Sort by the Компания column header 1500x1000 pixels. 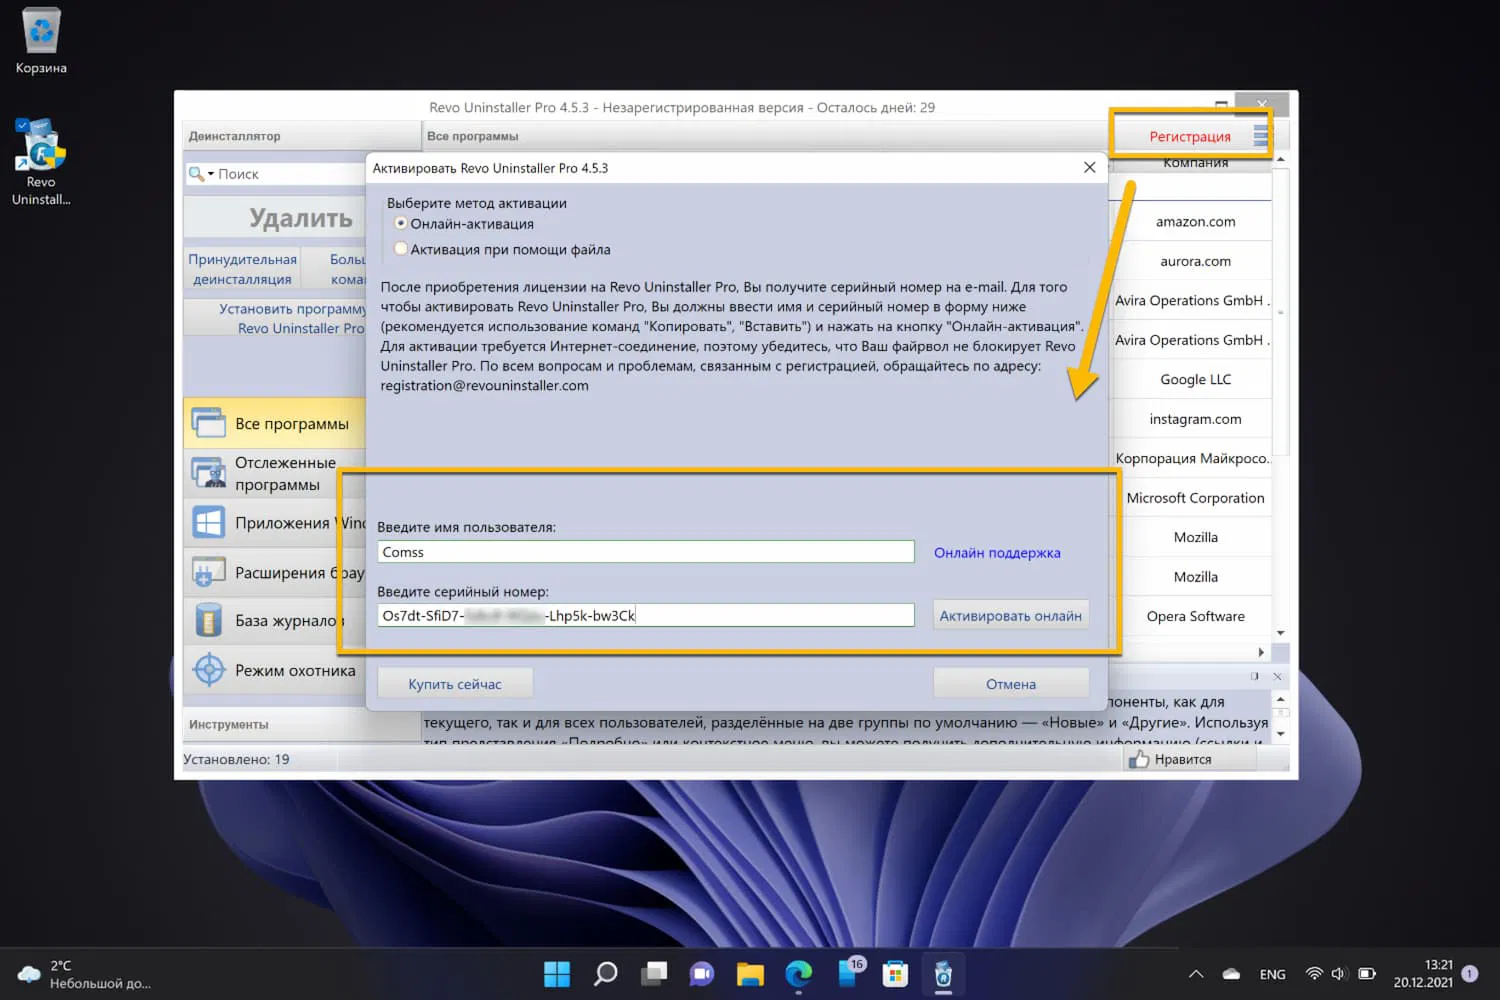click(1195, 162)
